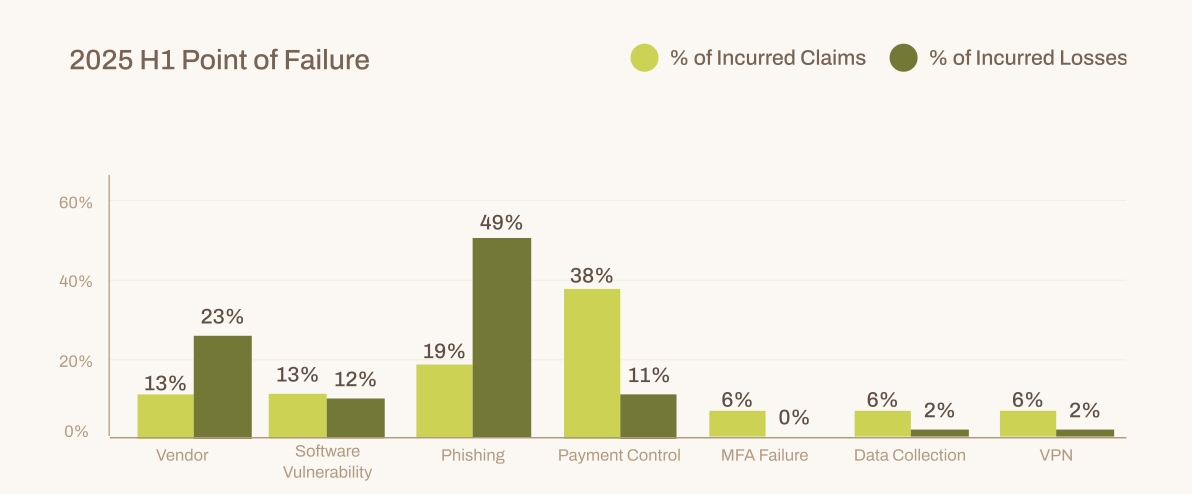Click the Data Collection 6% claims bar
Viewport: 1192px width, 494px height.
point(883,424)
